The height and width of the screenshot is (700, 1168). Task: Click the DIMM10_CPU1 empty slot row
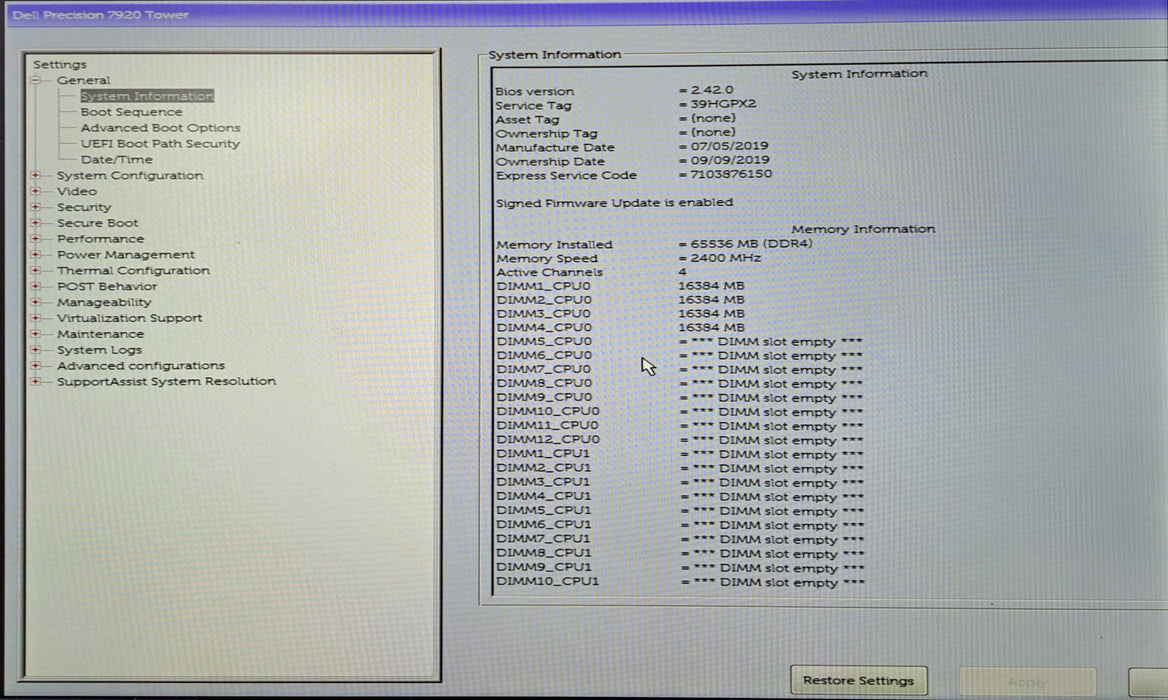[679, 582]
